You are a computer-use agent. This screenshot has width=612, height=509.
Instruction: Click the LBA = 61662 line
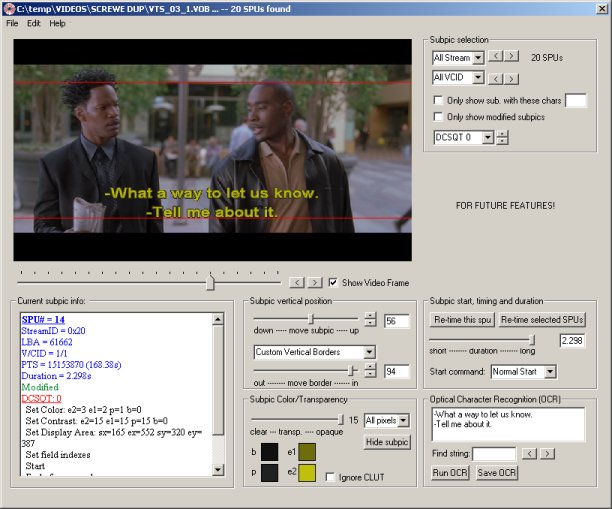pos(47,342)
